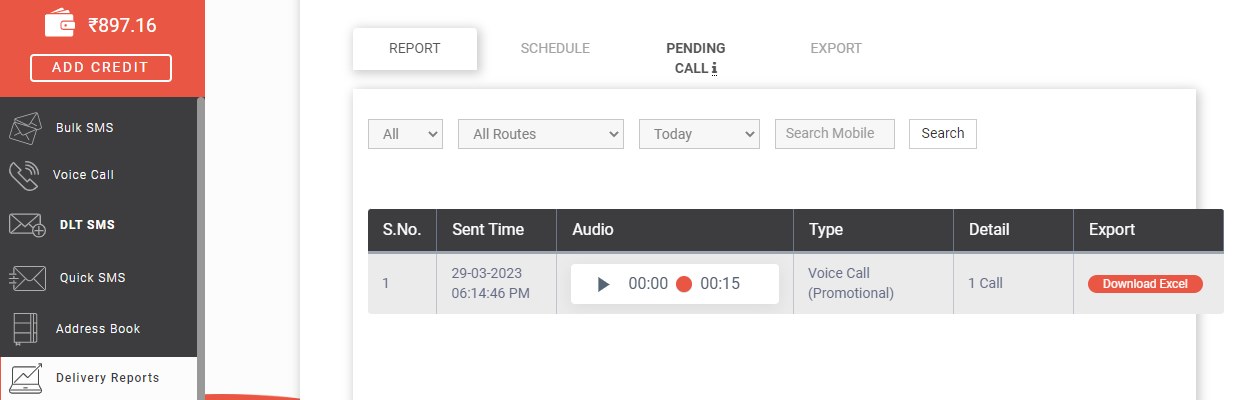This screenshot has width=1244, height=400.
Task: Click the wallet balance icon
Action: coord(61,25)
